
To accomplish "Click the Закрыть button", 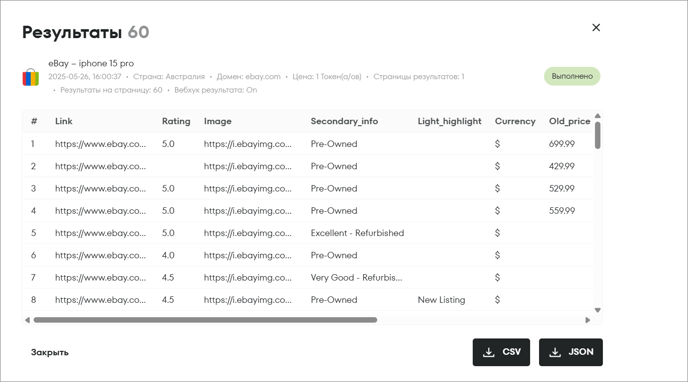I will [50, 352].
